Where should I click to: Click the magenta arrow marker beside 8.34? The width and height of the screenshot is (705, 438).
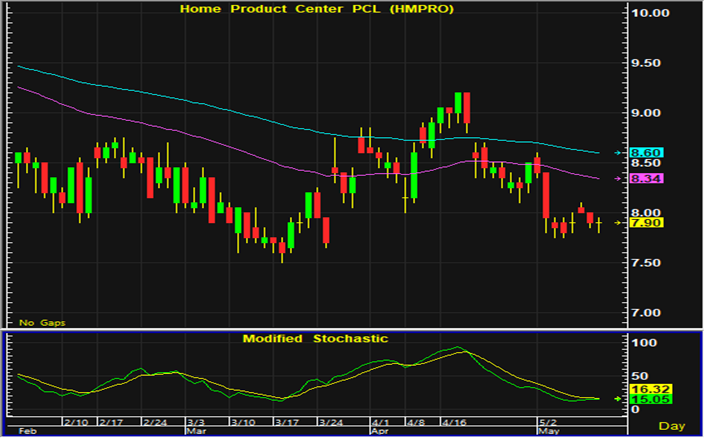(618, 179)
